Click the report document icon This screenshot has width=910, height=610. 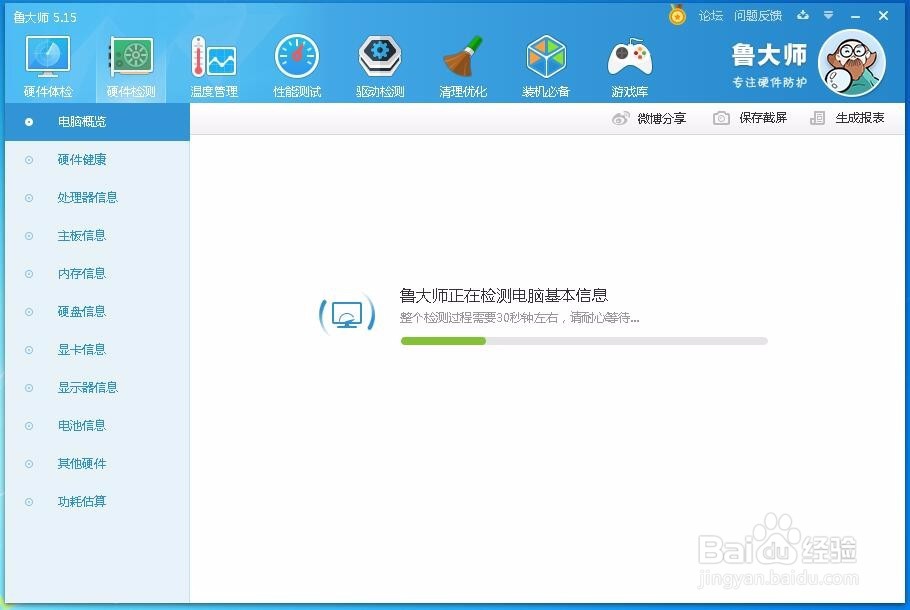(817, 118)
